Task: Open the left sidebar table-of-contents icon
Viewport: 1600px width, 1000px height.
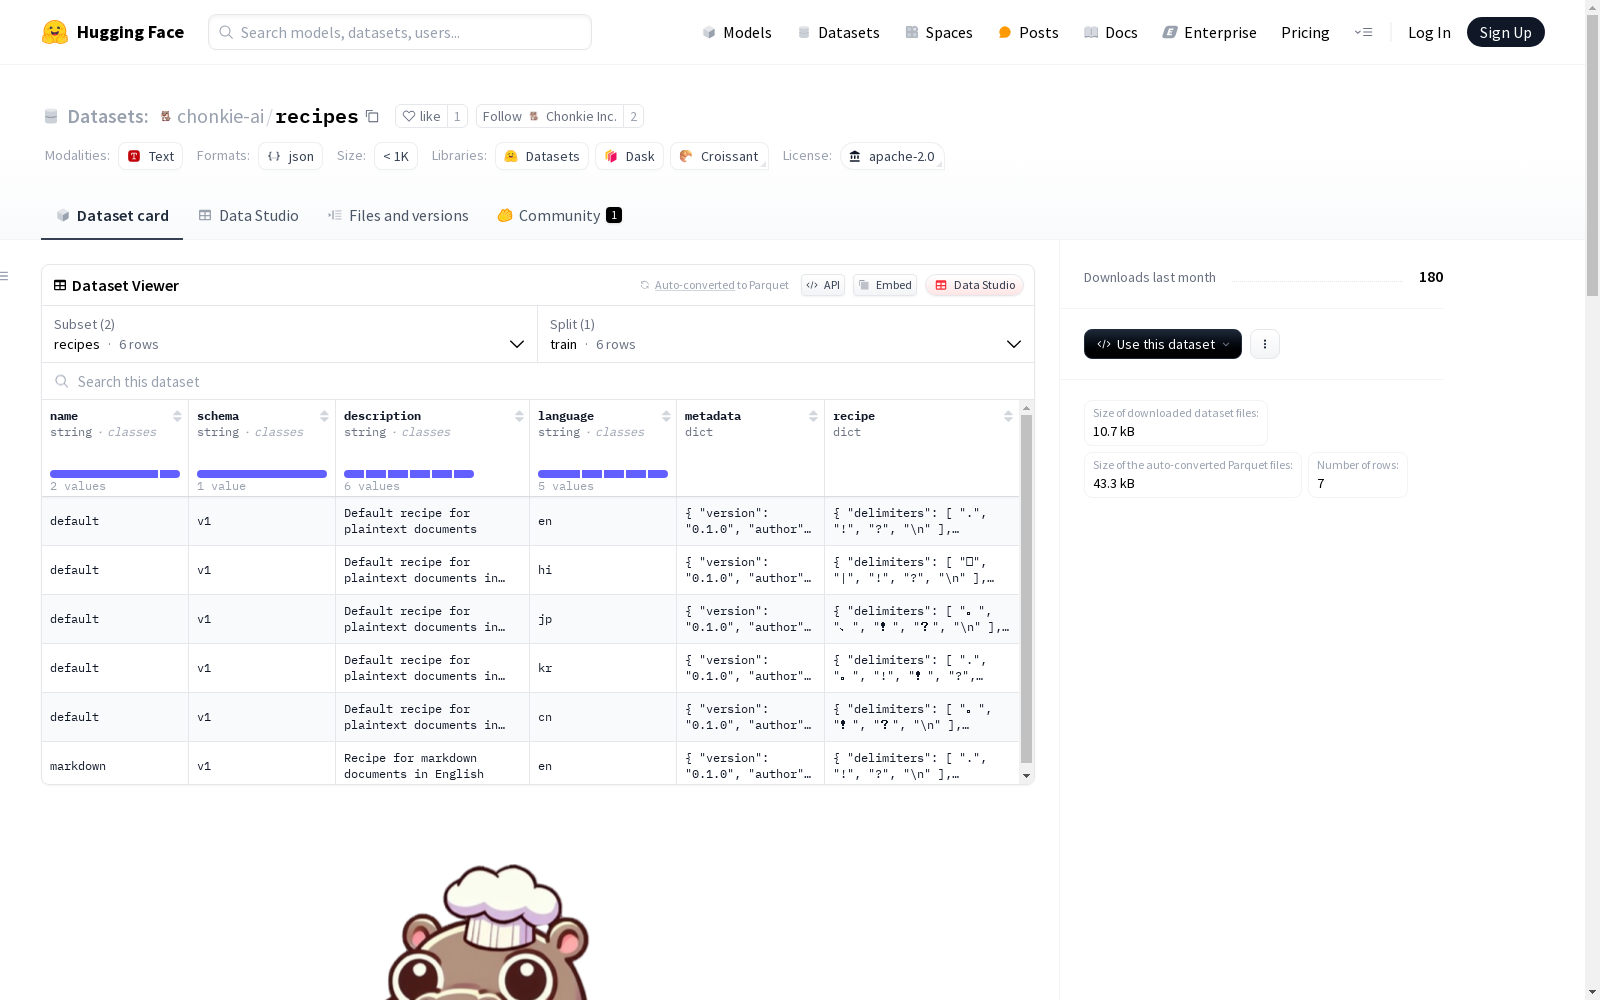Action: point(5,276)
